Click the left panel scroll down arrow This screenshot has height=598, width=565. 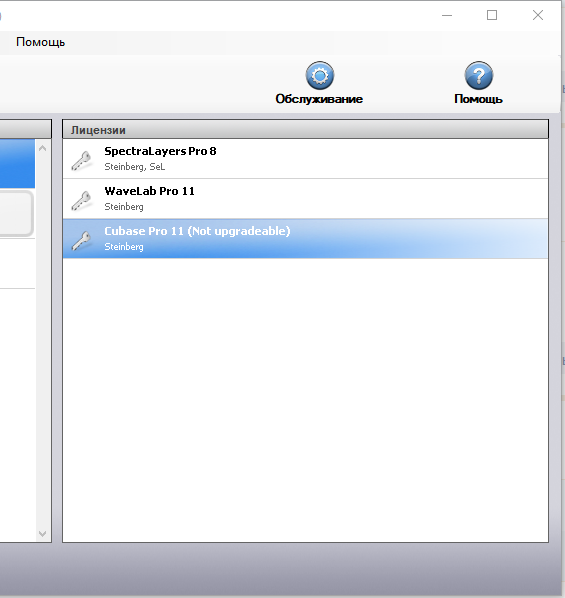click(x=43, y=534)
